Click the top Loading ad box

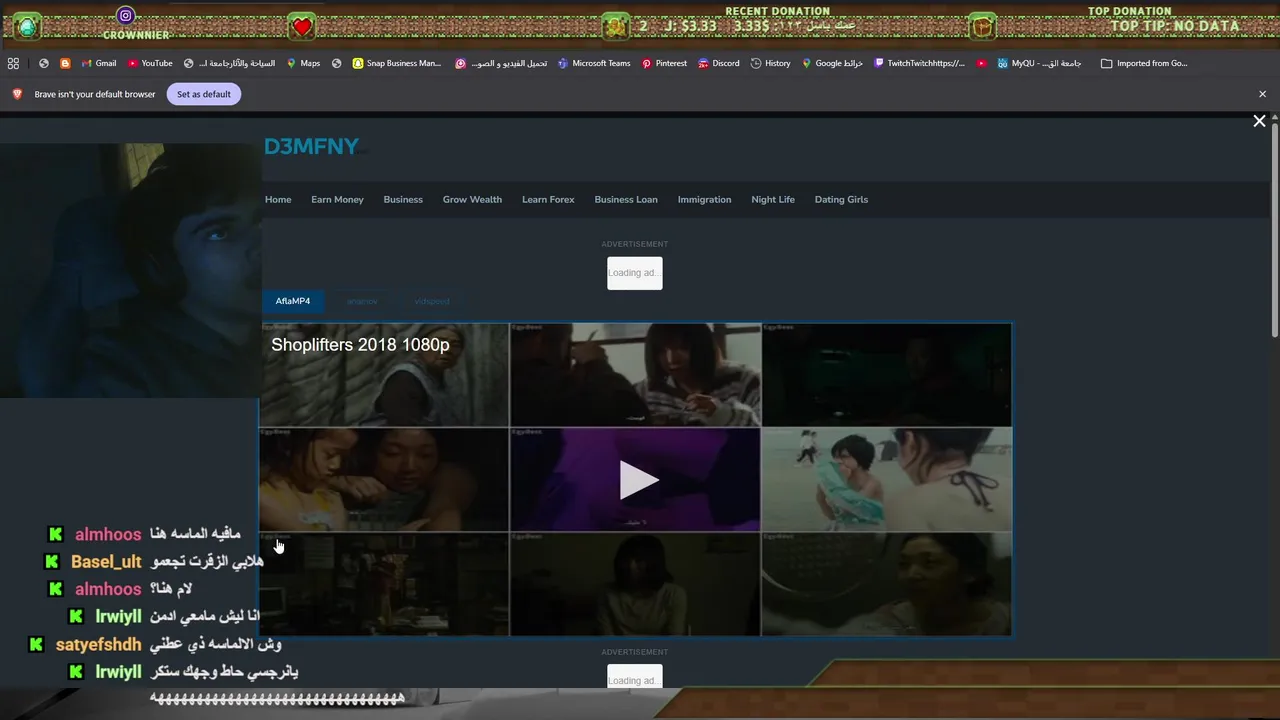(x=635, y=273)
